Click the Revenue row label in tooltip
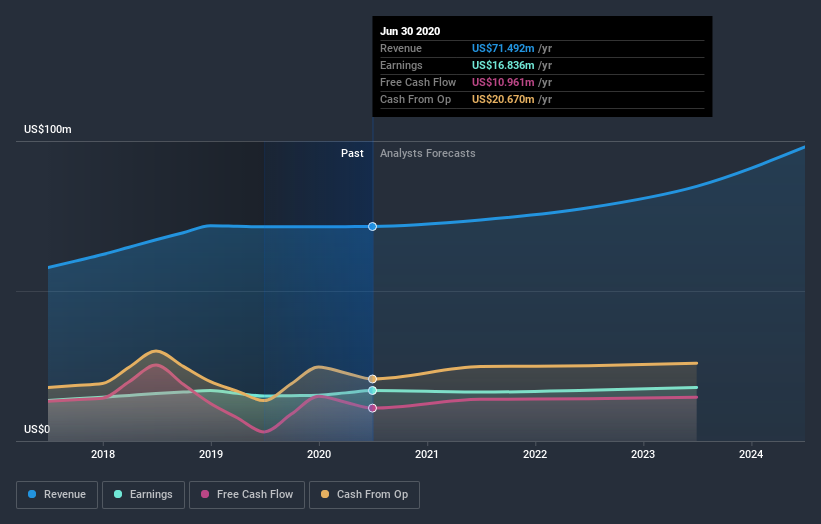The width and height of the screenshot is (821, 524). (401, 49)
